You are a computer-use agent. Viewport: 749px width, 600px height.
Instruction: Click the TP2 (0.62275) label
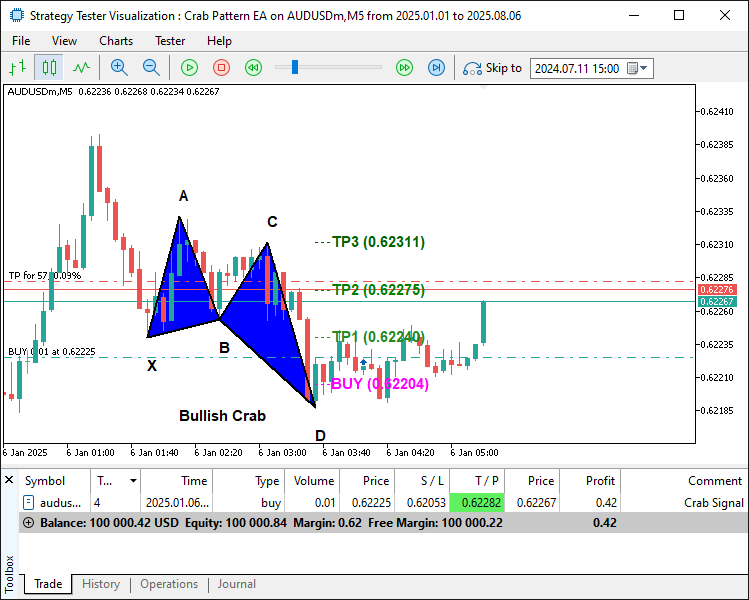tap(378, 289)
